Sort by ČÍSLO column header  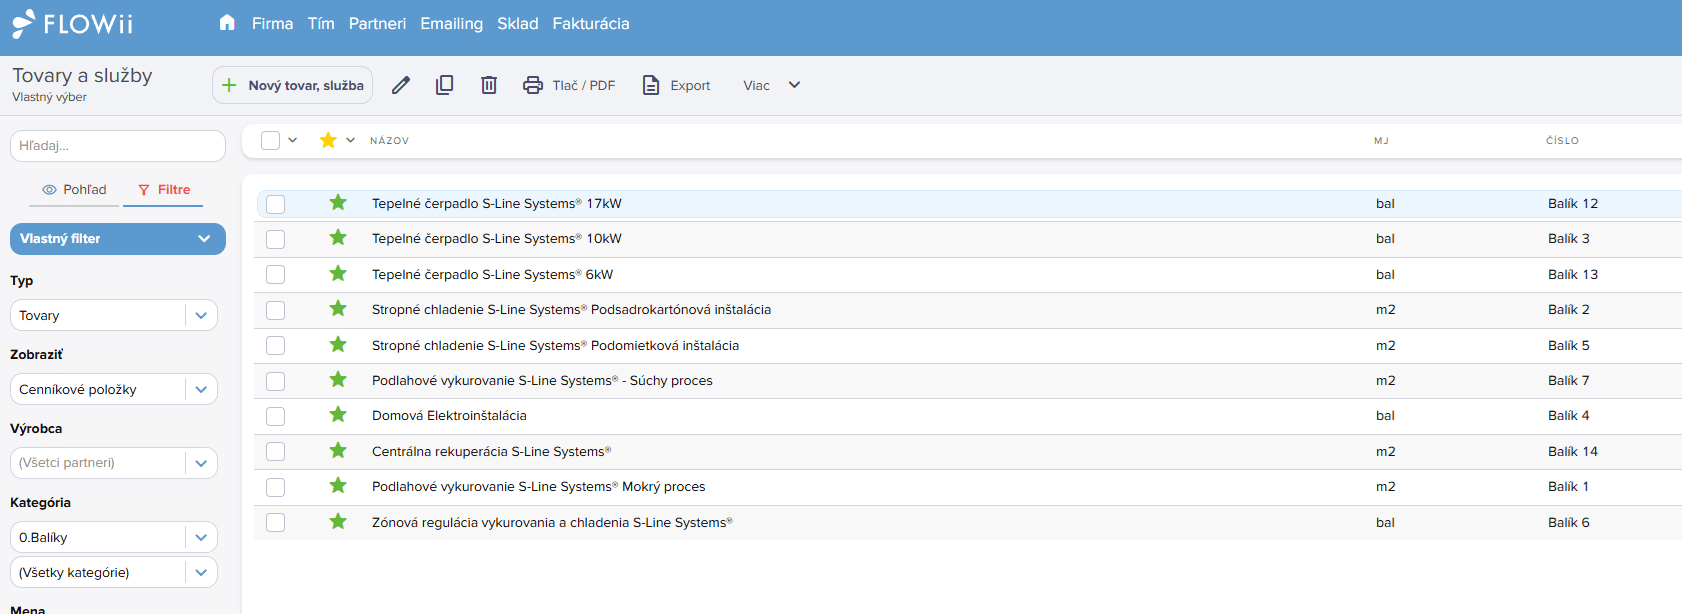(1562, 141)
